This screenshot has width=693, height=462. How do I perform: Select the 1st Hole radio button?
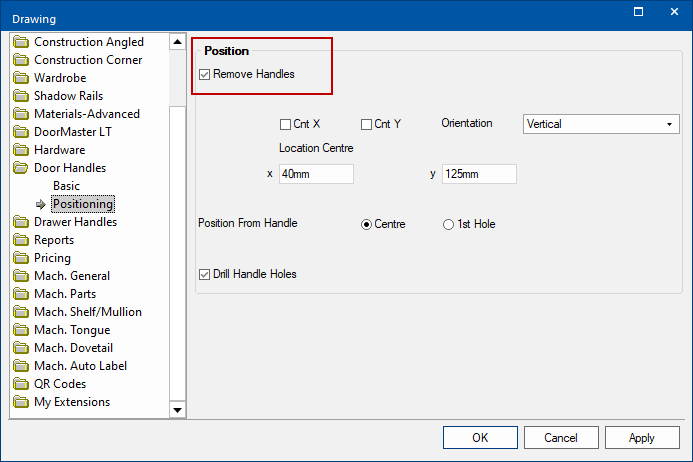(448, 225)
